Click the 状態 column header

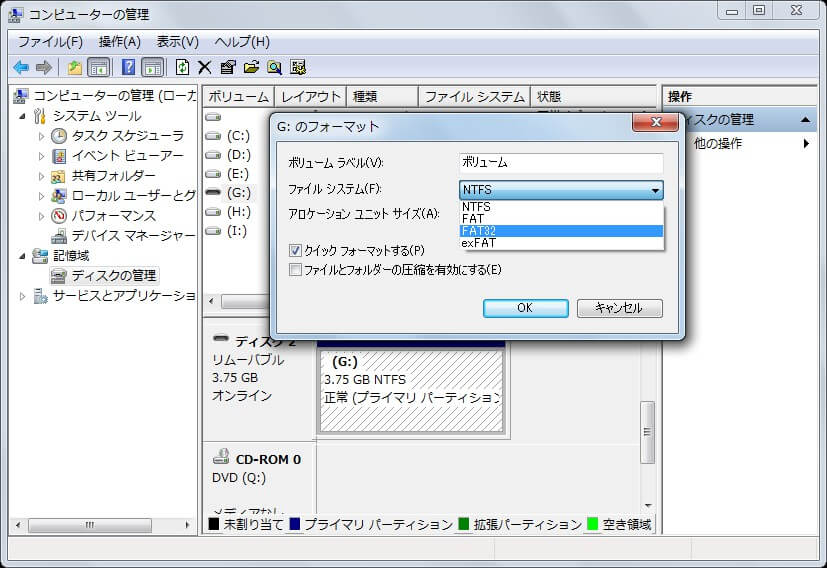(x=594, y=97)
